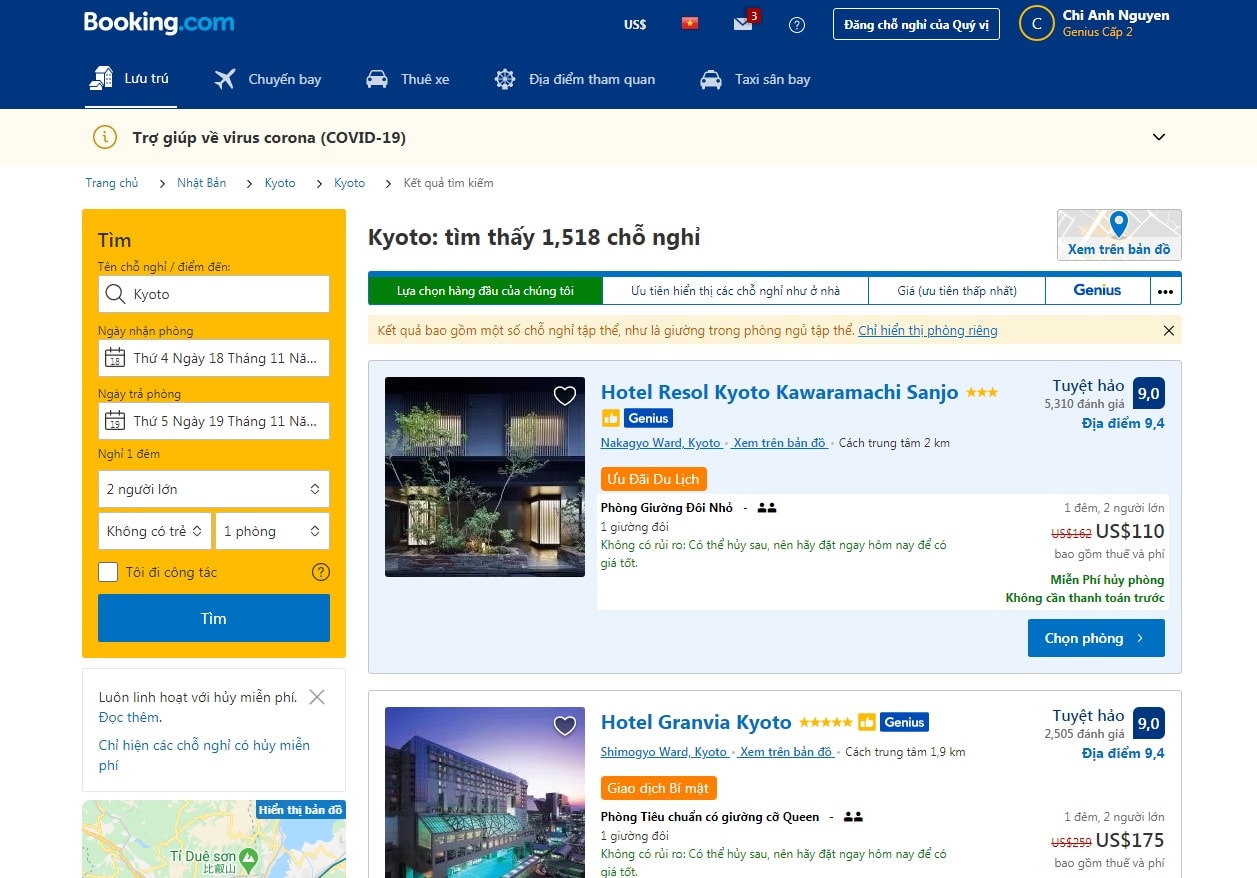Open the profile avatar circle with letter C
Screen dimensions: 1257x878
coord(1037,24)
